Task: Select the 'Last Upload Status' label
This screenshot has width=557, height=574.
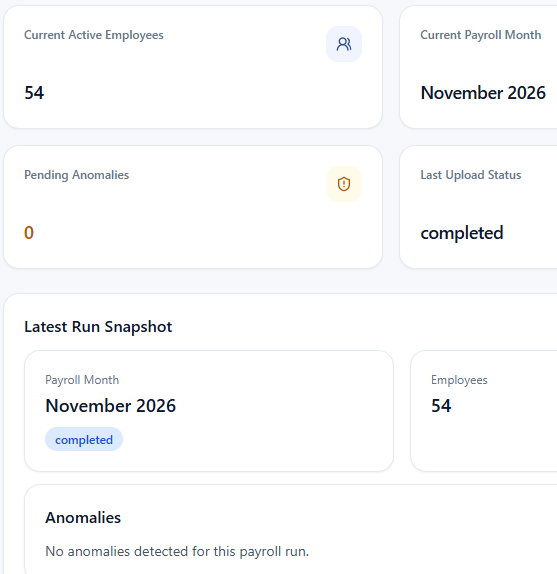Action: click(x=471, y=175)
